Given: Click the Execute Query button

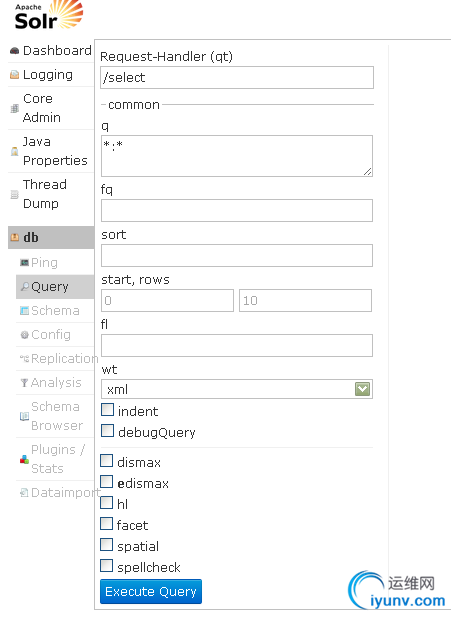Looking at the screenshot, I should (151, 591).
